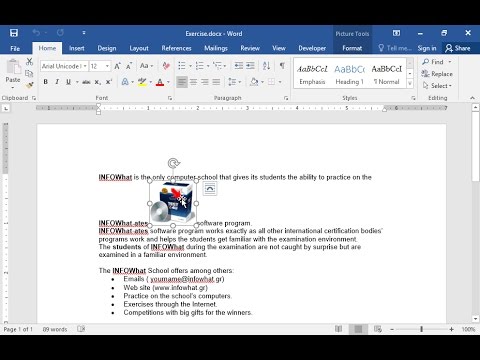Open Layout Options icon beside the picture
480x360 pixels.
tap(210, 189)
